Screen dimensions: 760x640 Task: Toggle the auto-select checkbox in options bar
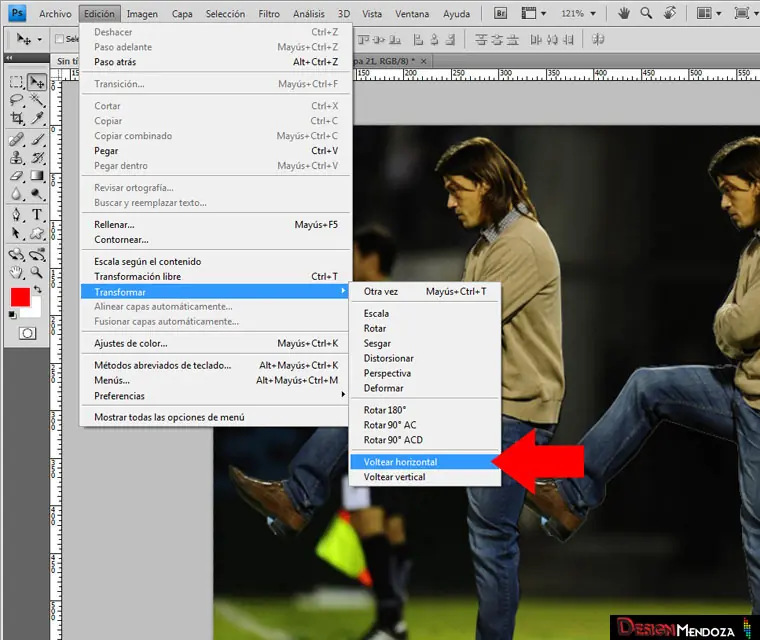[60, 39]
